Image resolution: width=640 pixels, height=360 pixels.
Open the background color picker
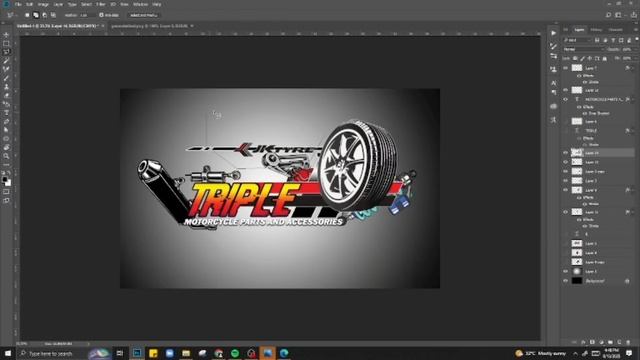pyautogui.click(x=8, y=183)
